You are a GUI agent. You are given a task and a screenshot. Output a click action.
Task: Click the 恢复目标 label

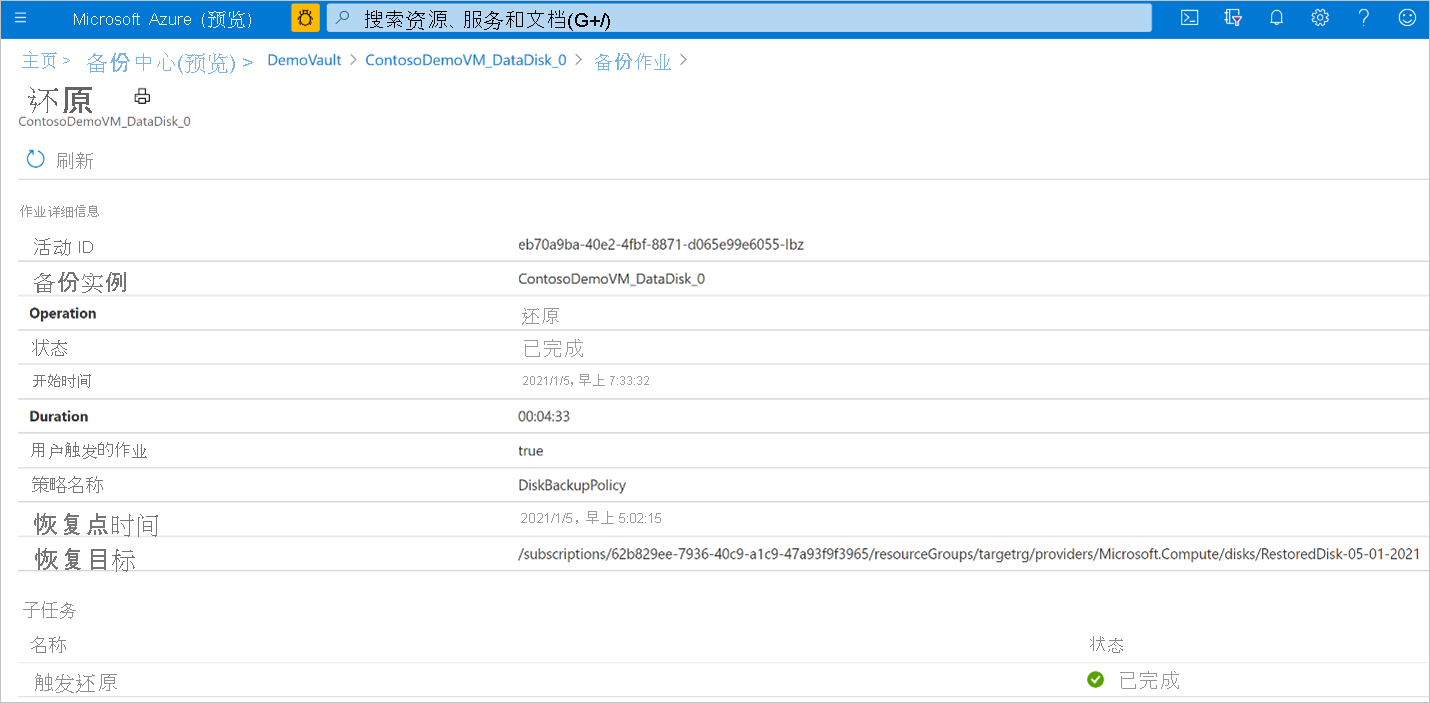coord(85,560)
